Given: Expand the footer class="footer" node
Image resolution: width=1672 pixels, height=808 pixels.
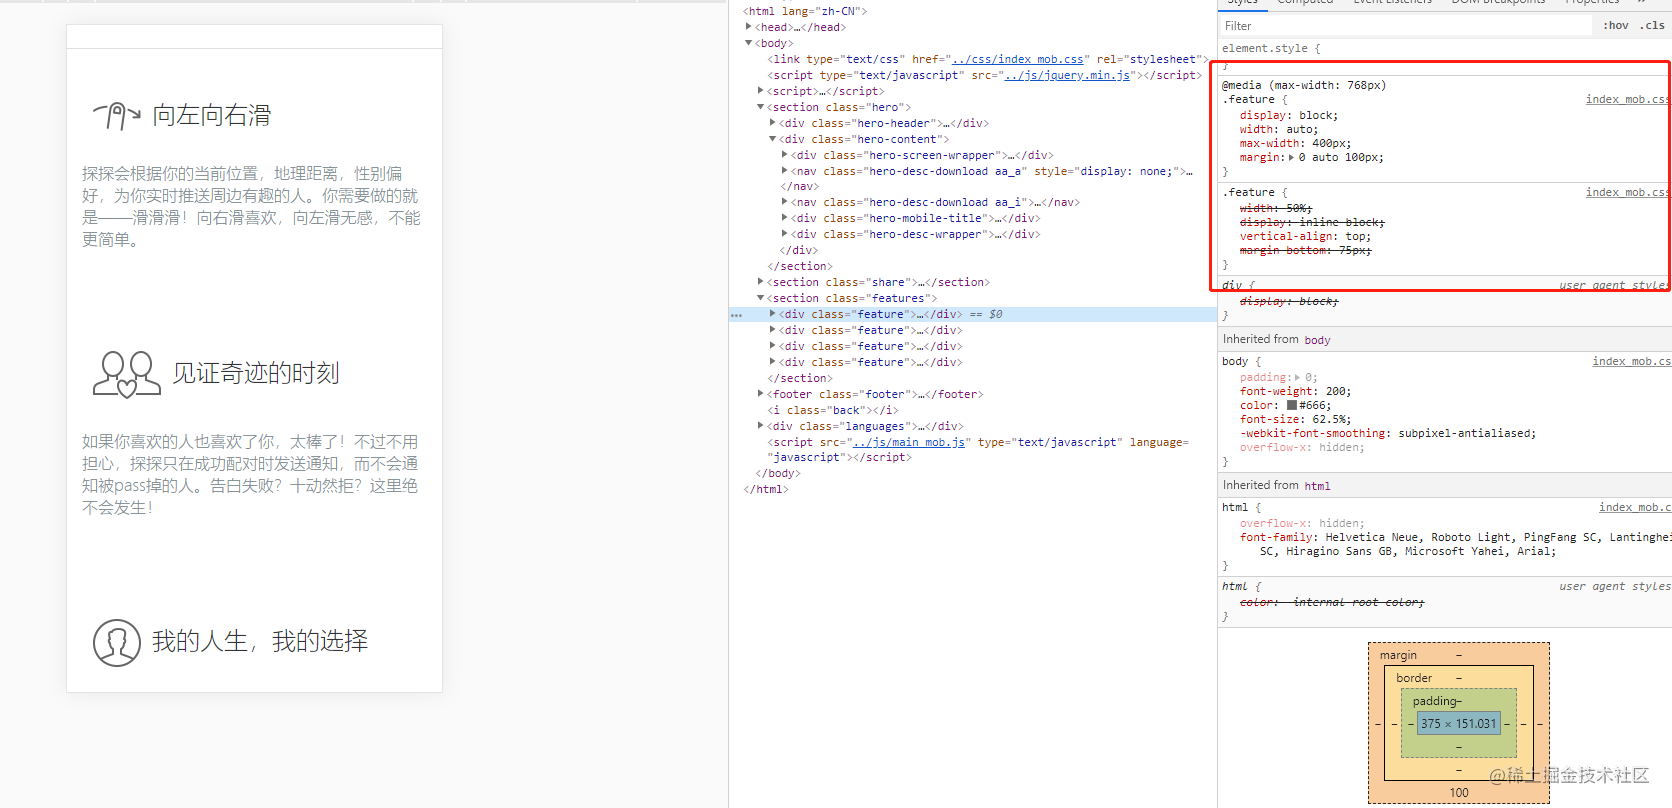Looking at the screenshot, I should (x=761, y=394).
